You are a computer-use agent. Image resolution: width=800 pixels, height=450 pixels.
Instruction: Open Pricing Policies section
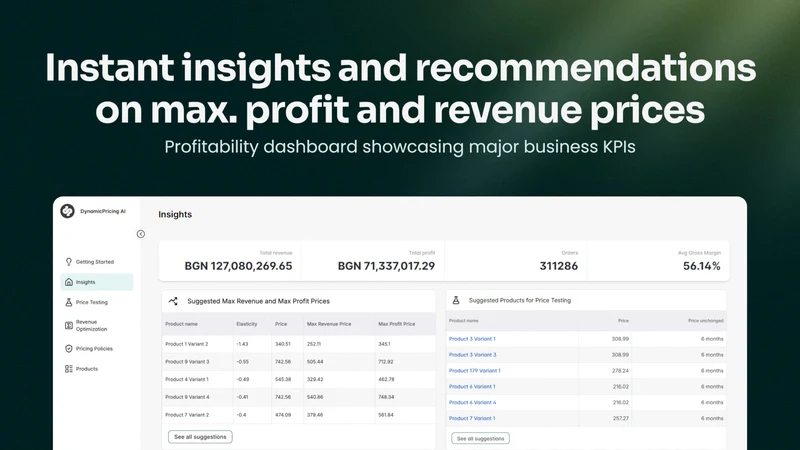coord(96,348)
